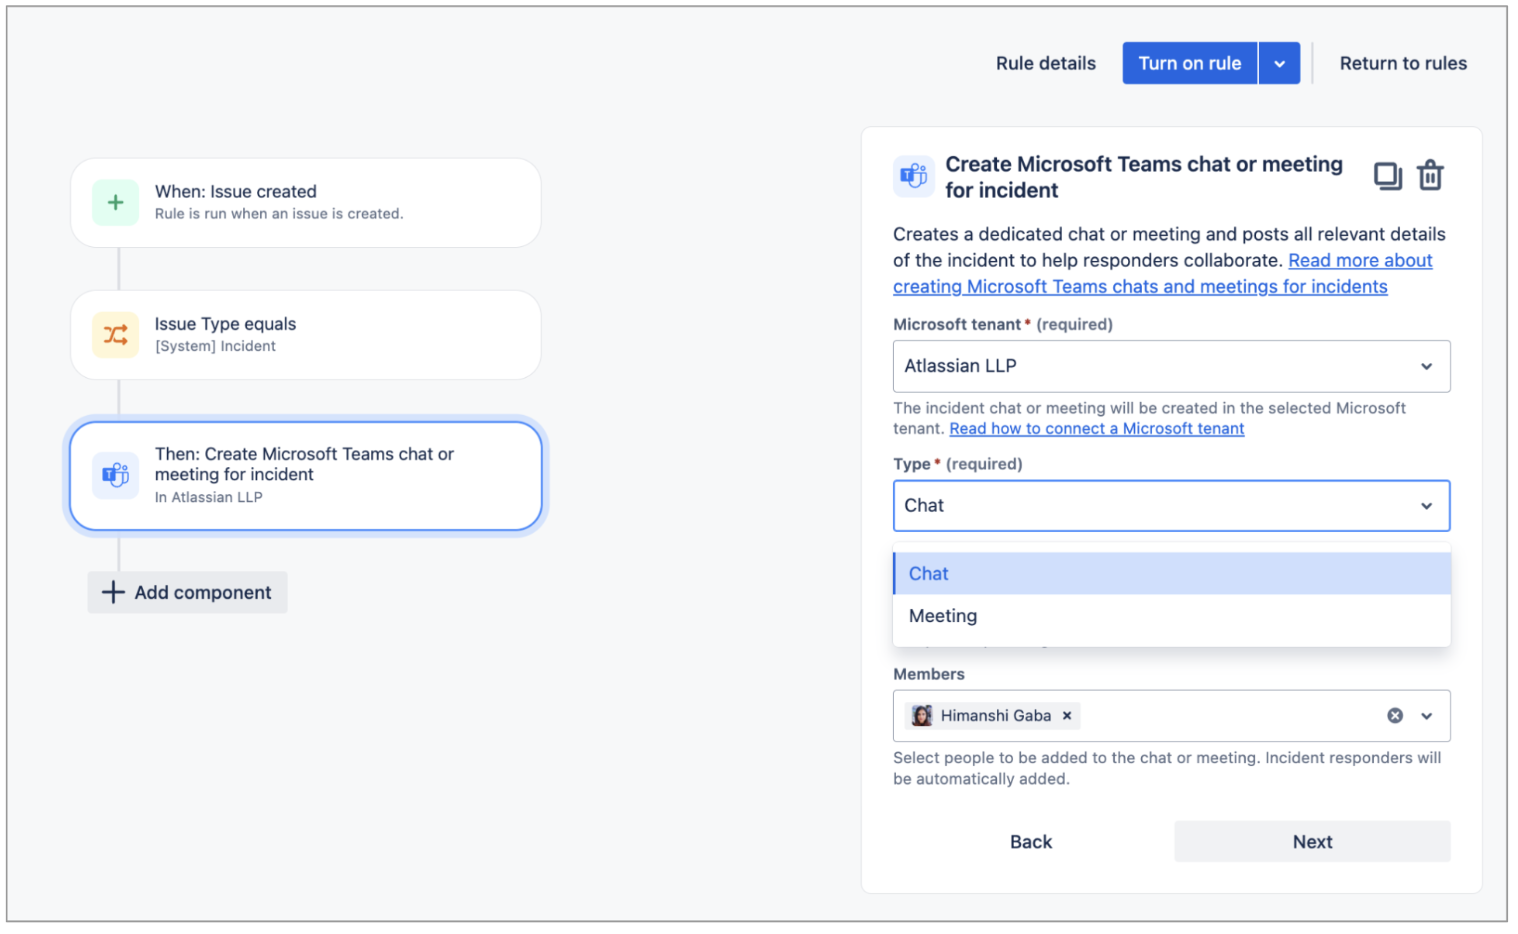Choose the Meeting option in the list

pos(1171,616)
